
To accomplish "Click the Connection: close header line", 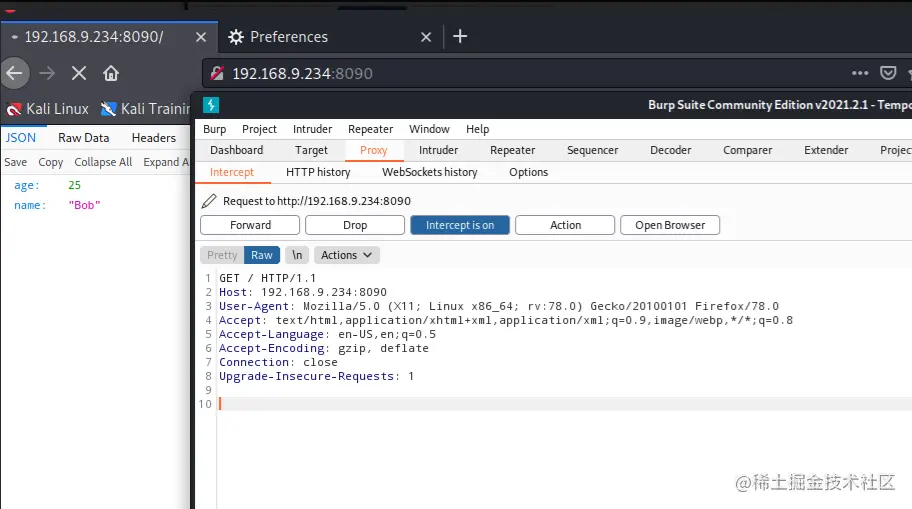I will [278, 362].
